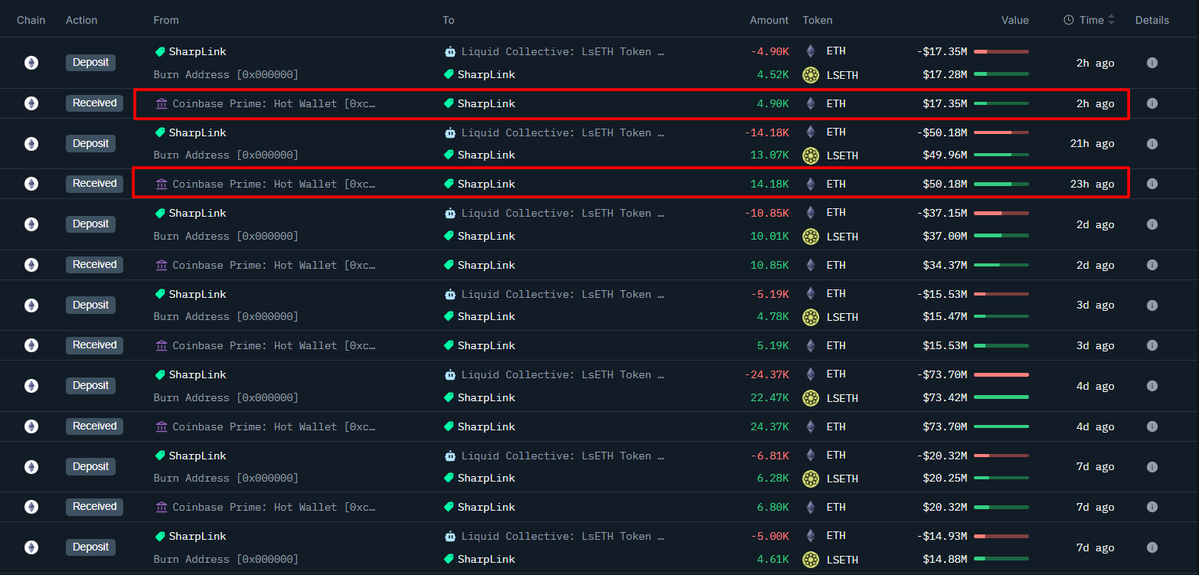Open SharpLink sender link in 4d ago Deposit row
This screenshot has height=575, width=1199.
(197, 375)
